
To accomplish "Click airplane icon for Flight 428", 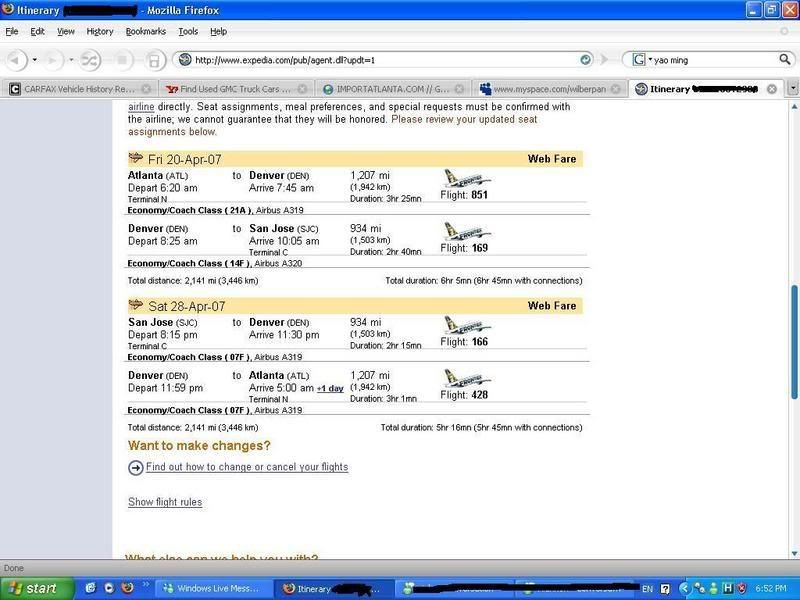I will tap(466, 379).
